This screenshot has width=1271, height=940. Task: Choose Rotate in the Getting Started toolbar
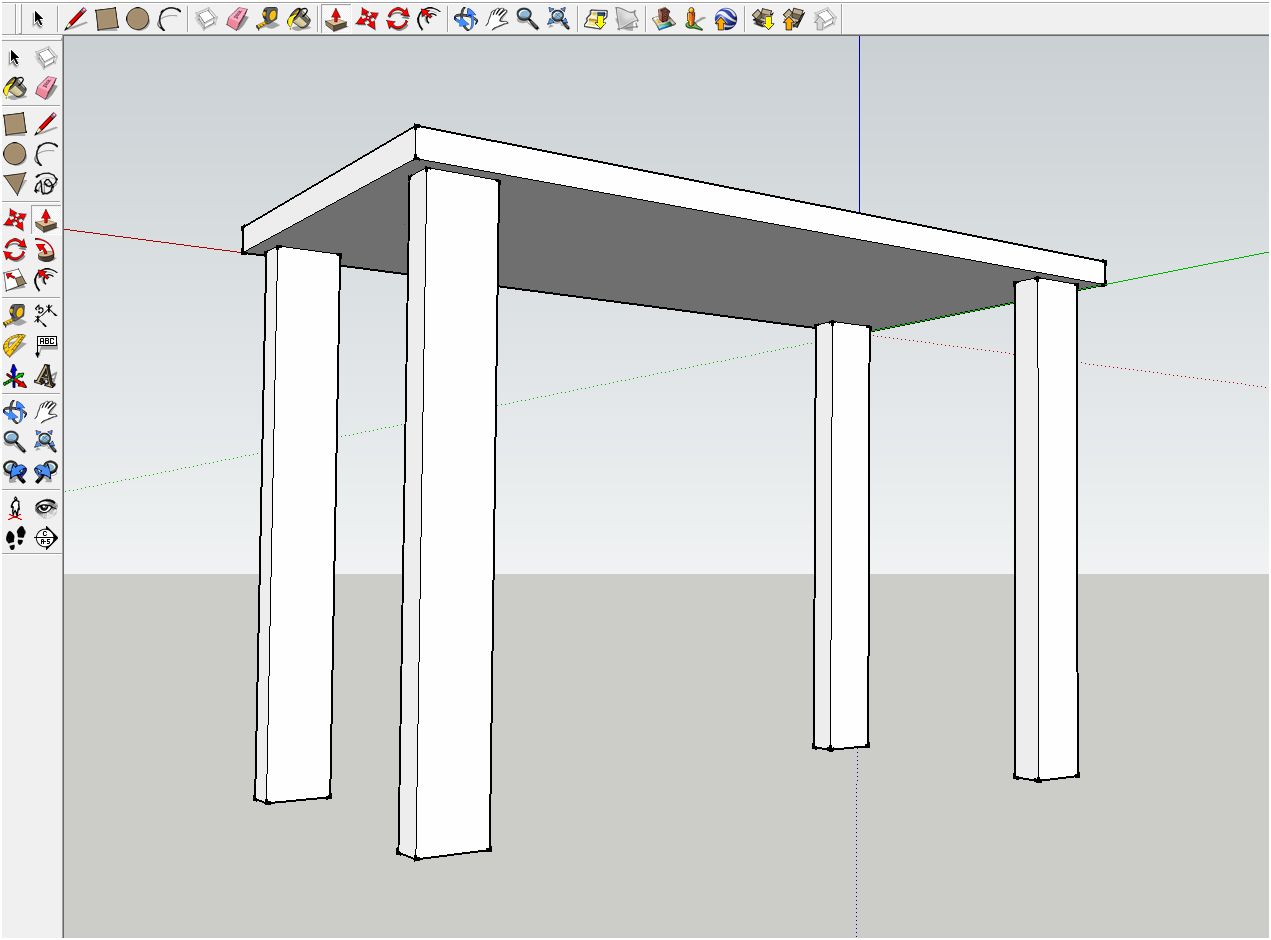coord(398,19)
